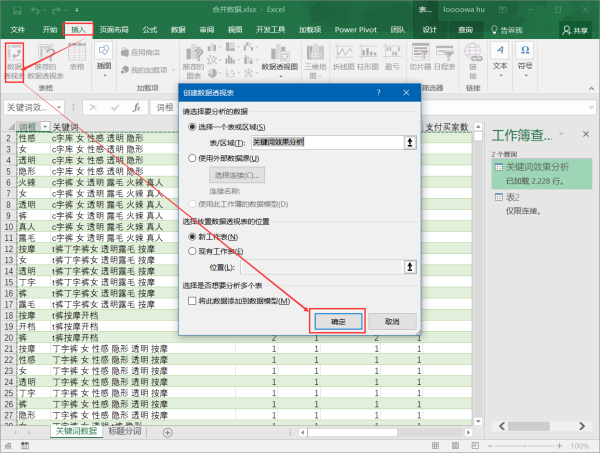This screenshot has width=600, height=453.
Task: Select 选择一个表或区域 radio option
Action: 193,128
